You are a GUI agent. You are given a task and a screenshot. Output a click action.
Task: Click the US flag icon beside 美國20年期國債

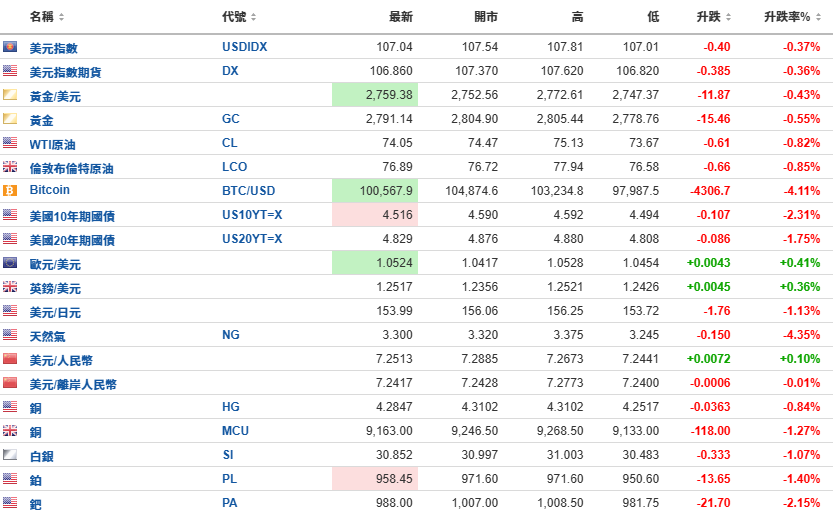point(10,238)
